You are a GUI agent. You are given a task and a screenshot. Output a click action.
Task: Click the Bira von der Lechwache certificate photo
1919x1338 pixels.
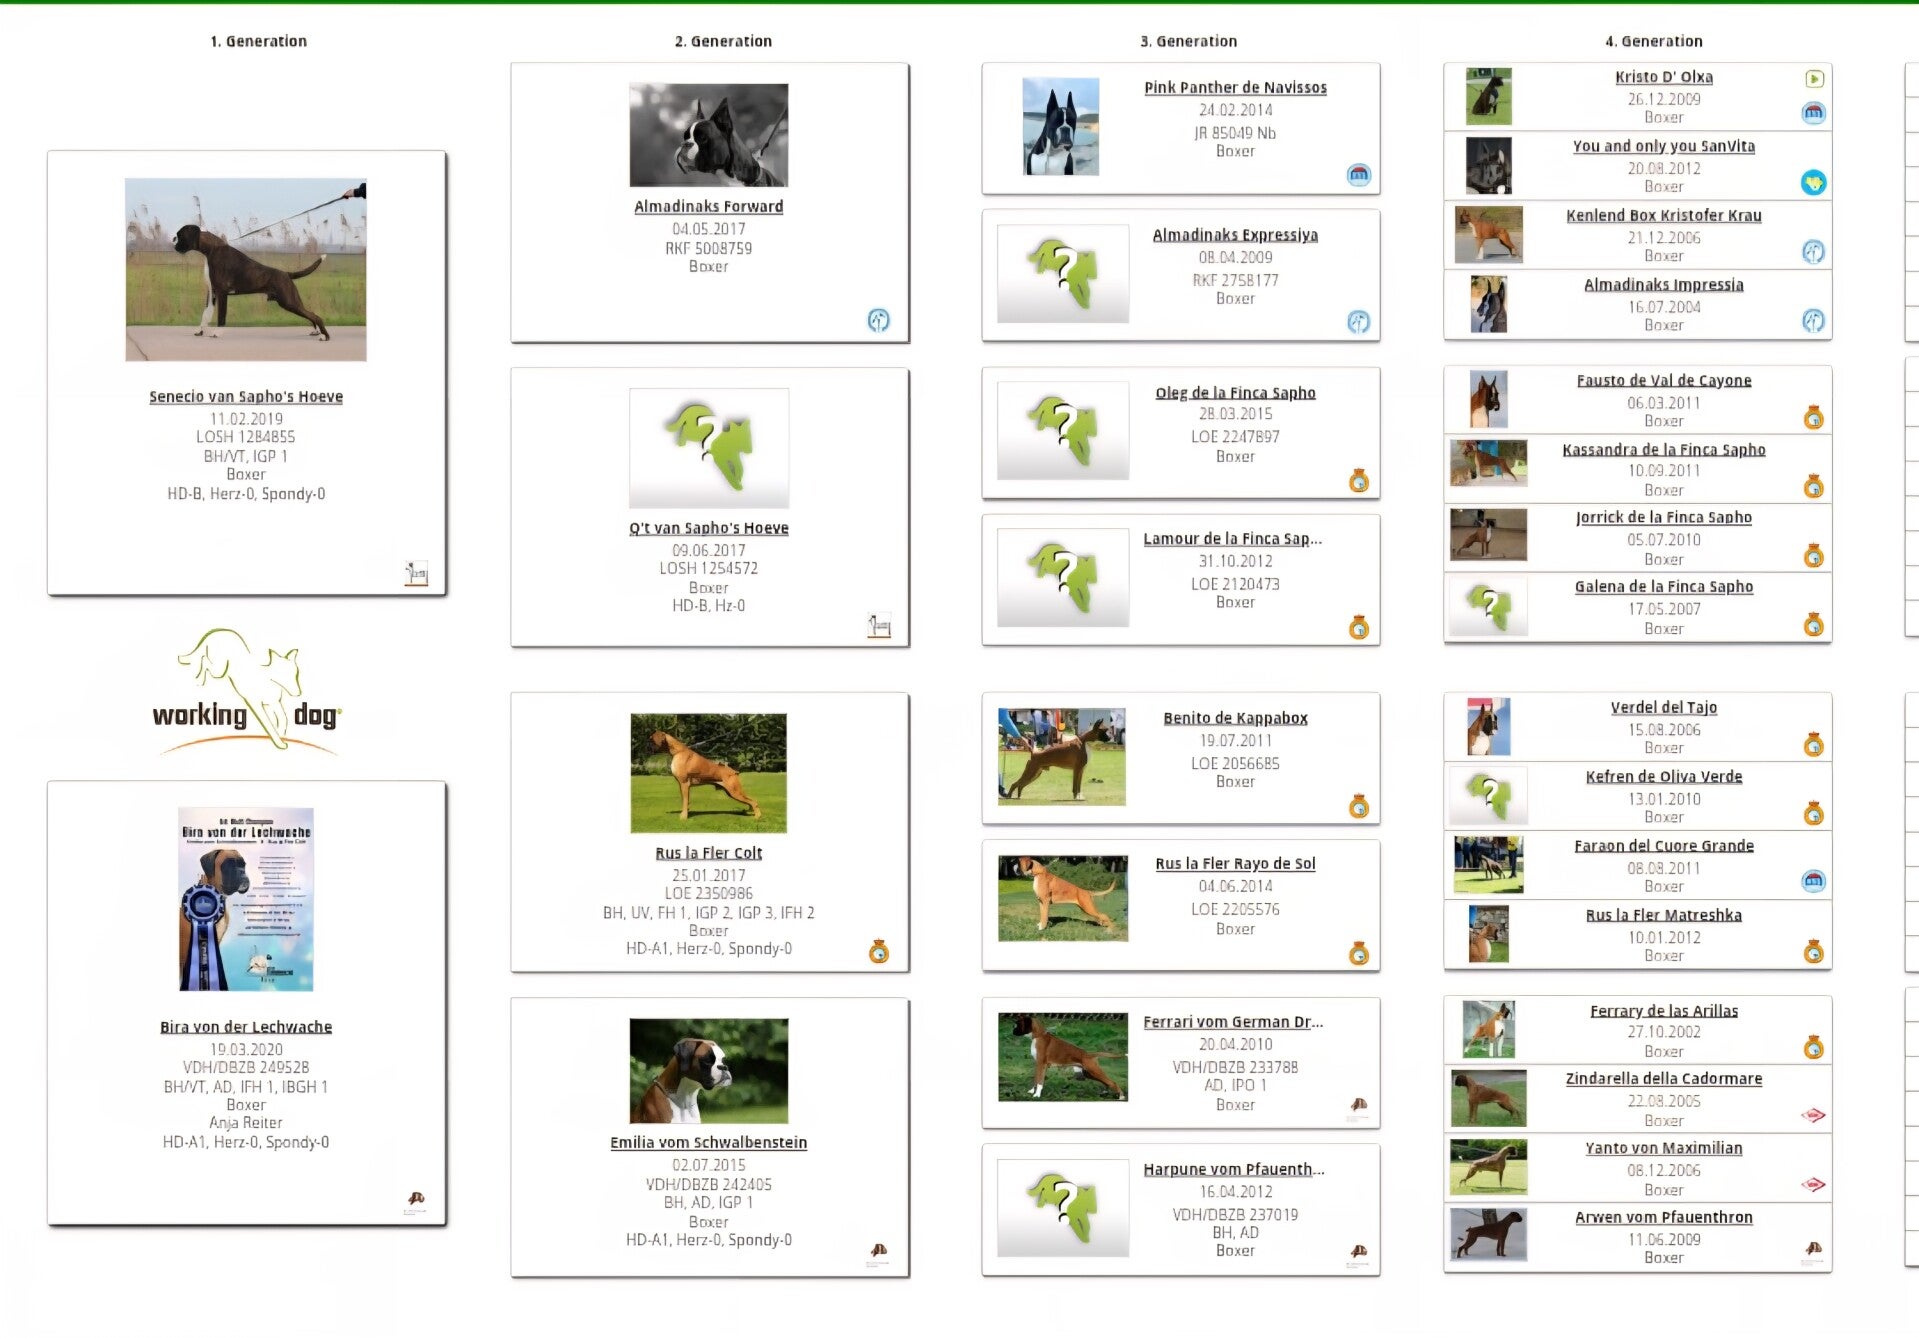246,899
